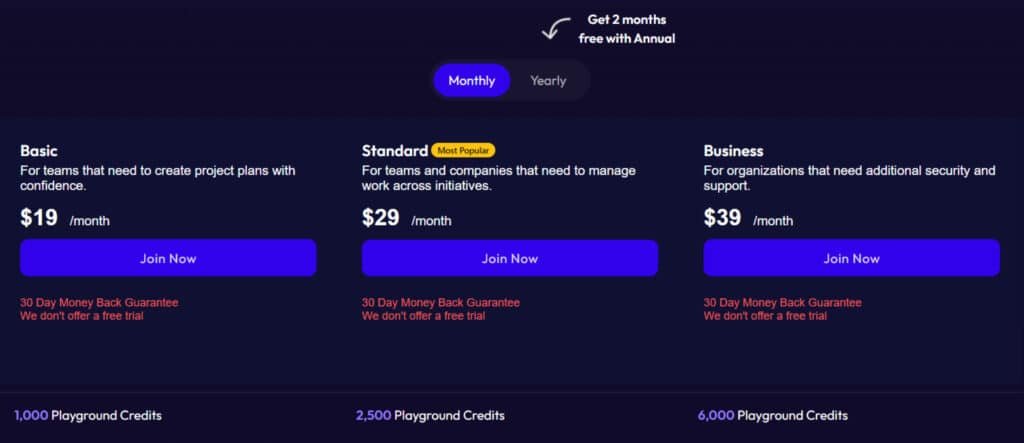Select the Business plan heading
Screen dimensions: 1024x443
coord(733,151)
